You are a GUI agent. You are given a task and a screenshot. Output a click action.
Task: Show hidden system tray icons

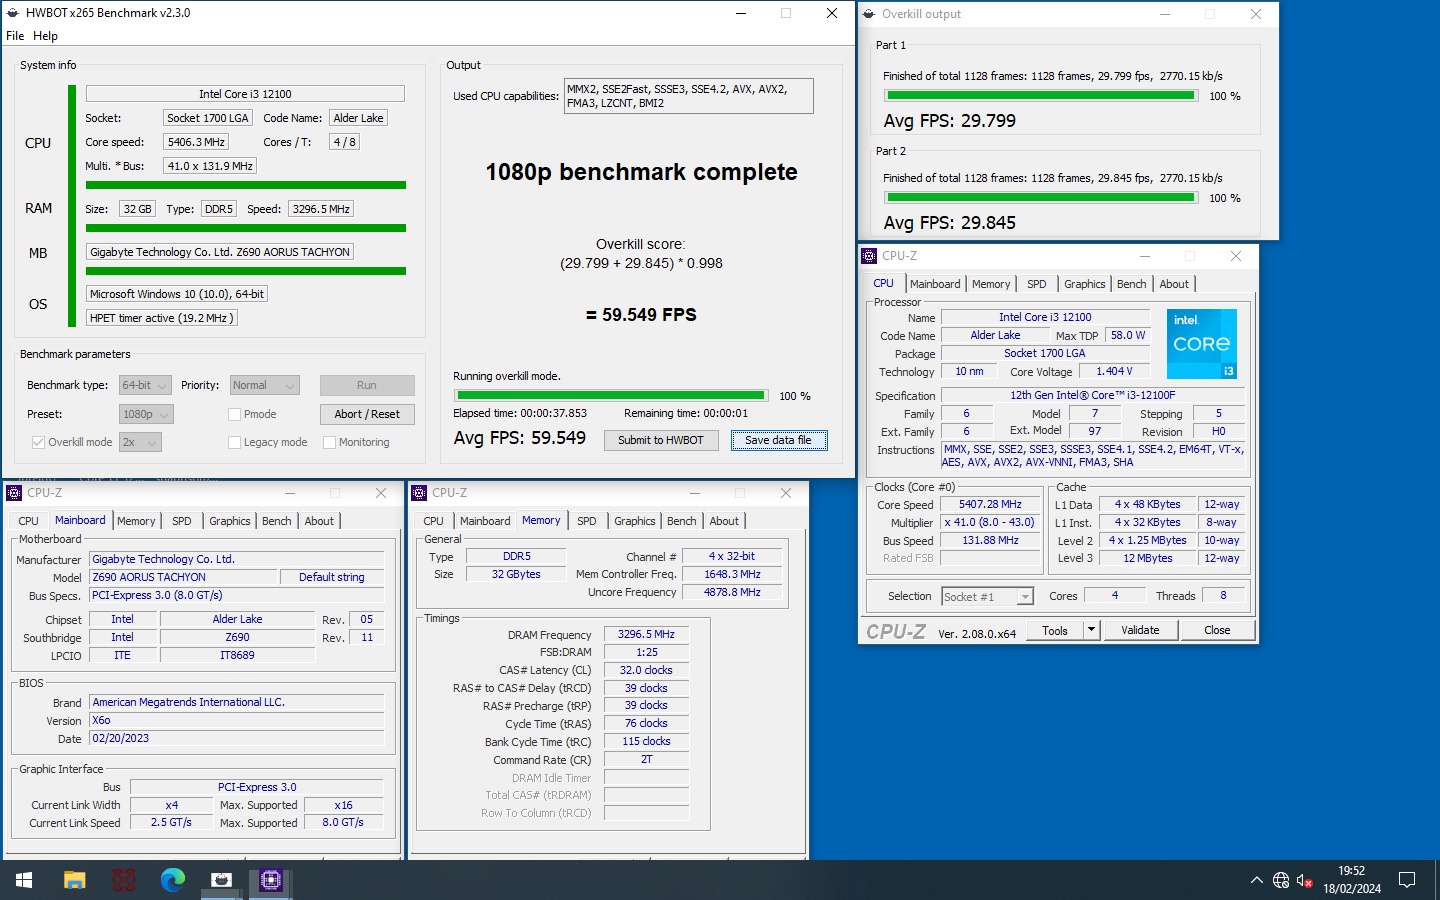coord(1256,881)
